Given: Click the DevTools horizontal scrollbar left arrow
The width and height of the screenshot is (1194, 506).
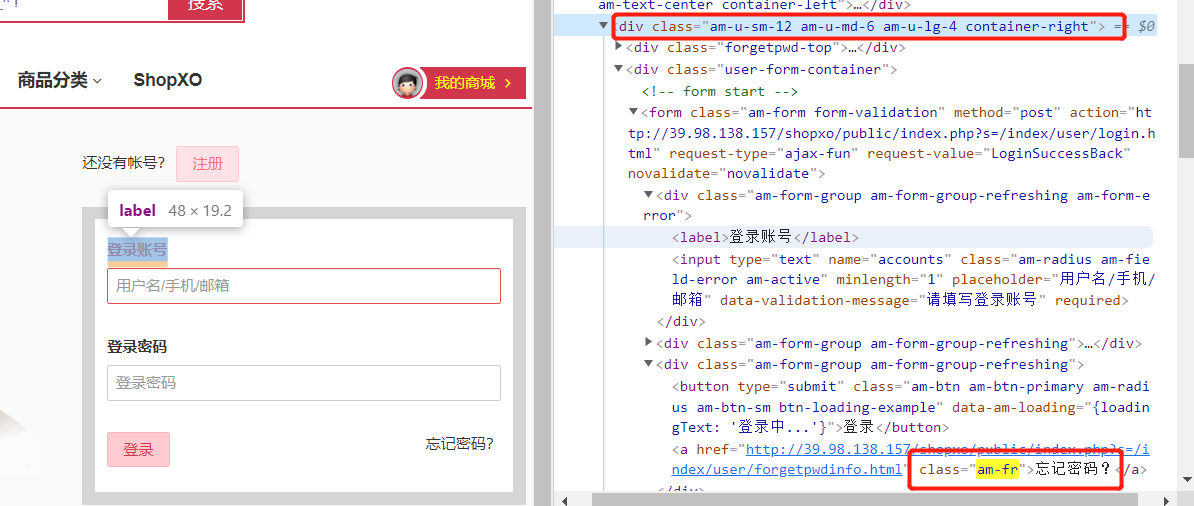Looking at the screenshot, I should [563, 499].
